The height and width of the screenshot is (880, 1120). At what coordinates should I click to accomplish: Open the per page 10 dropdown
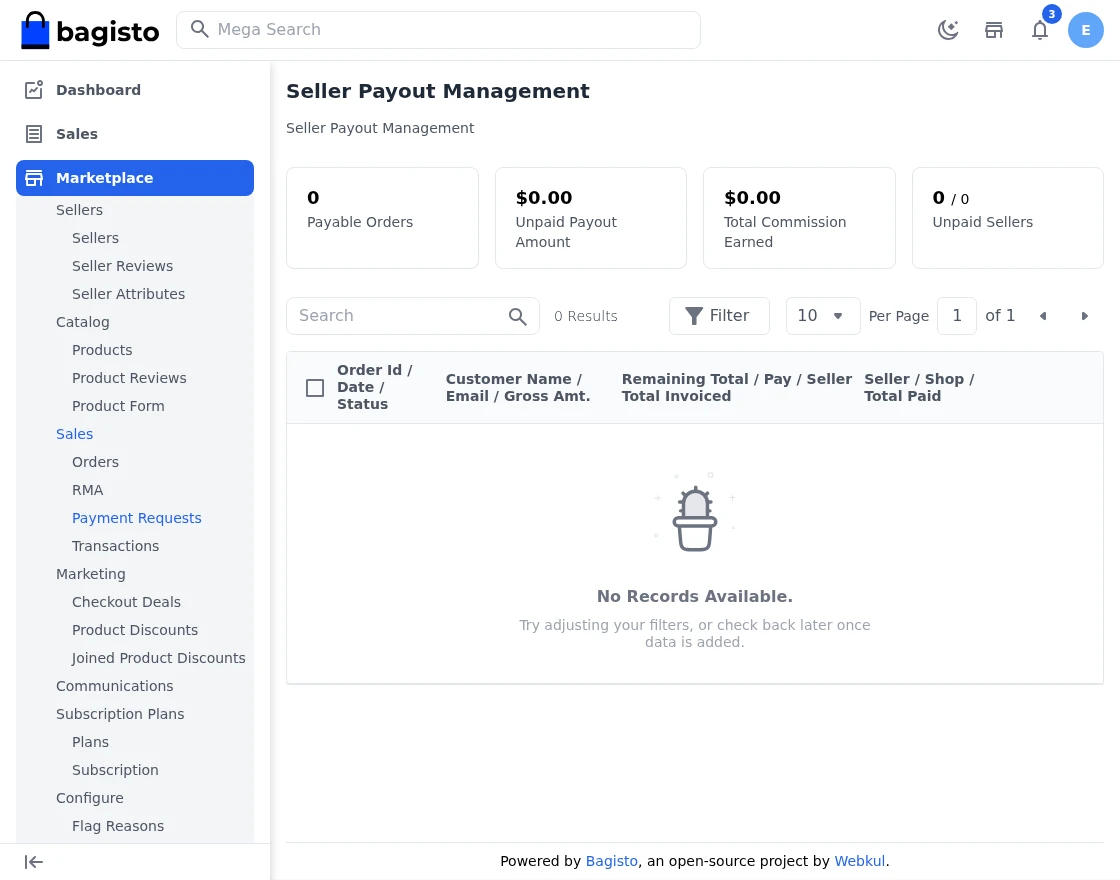point(823,316)
